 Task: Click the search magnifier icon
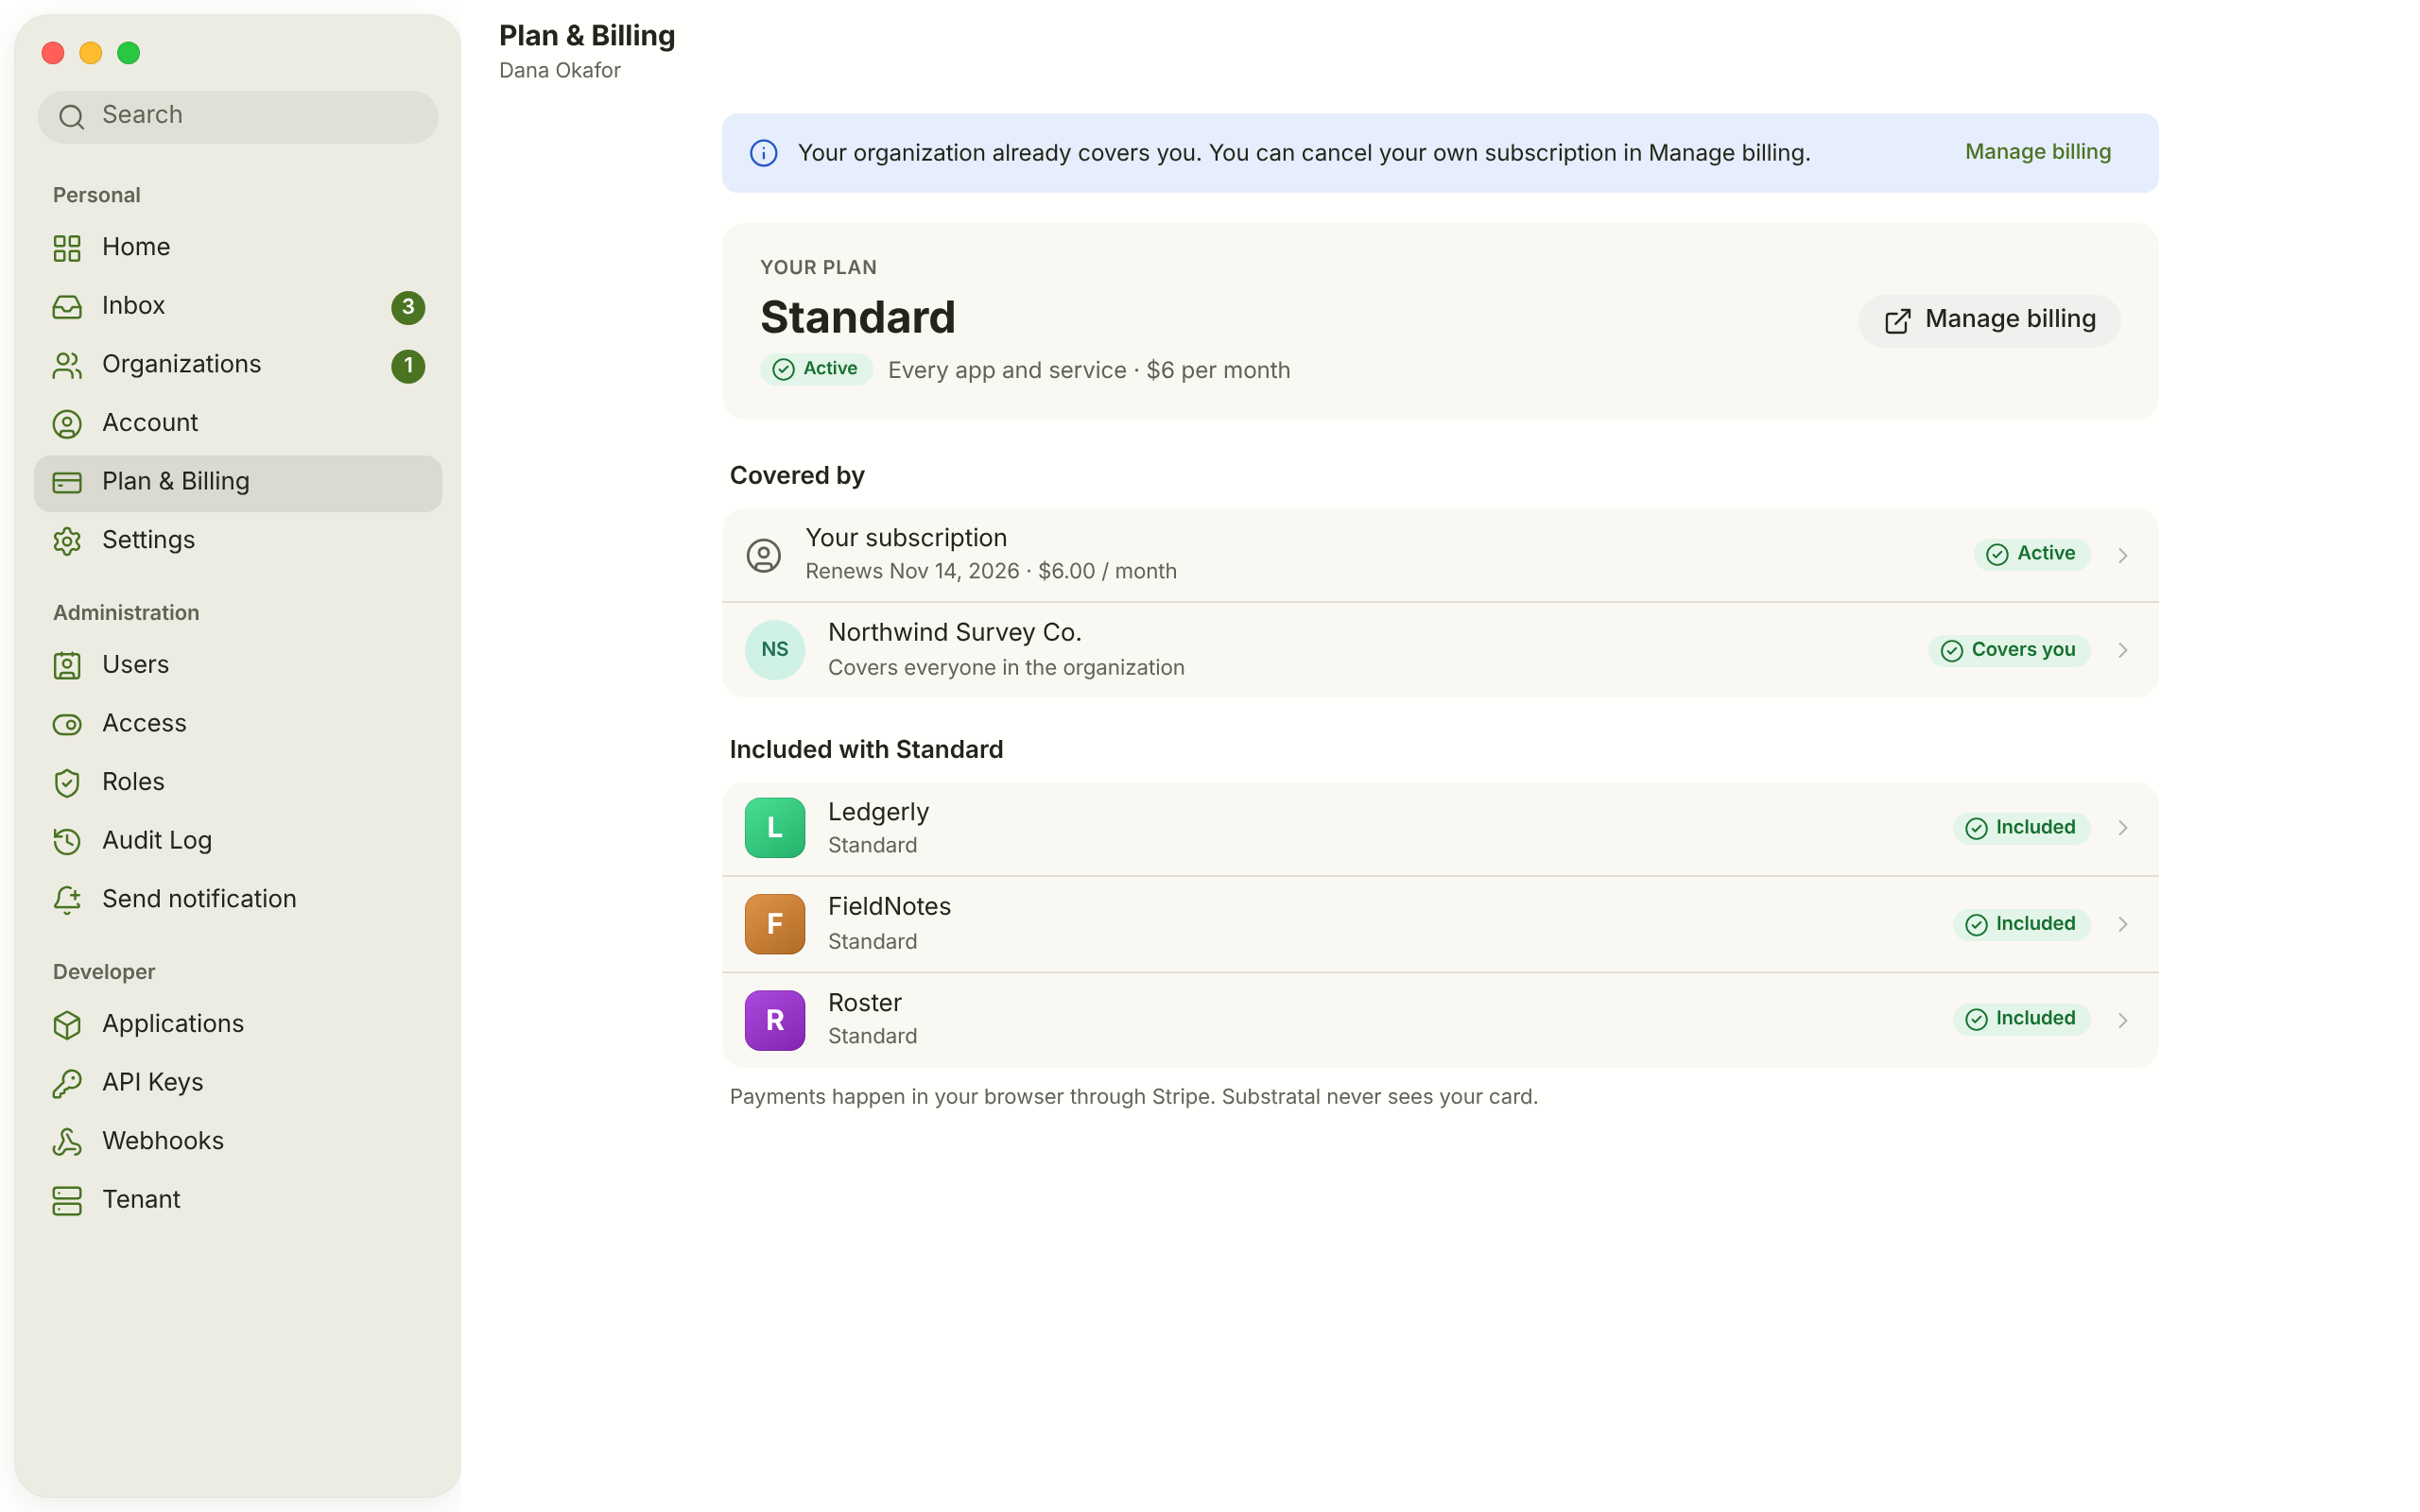71,117
